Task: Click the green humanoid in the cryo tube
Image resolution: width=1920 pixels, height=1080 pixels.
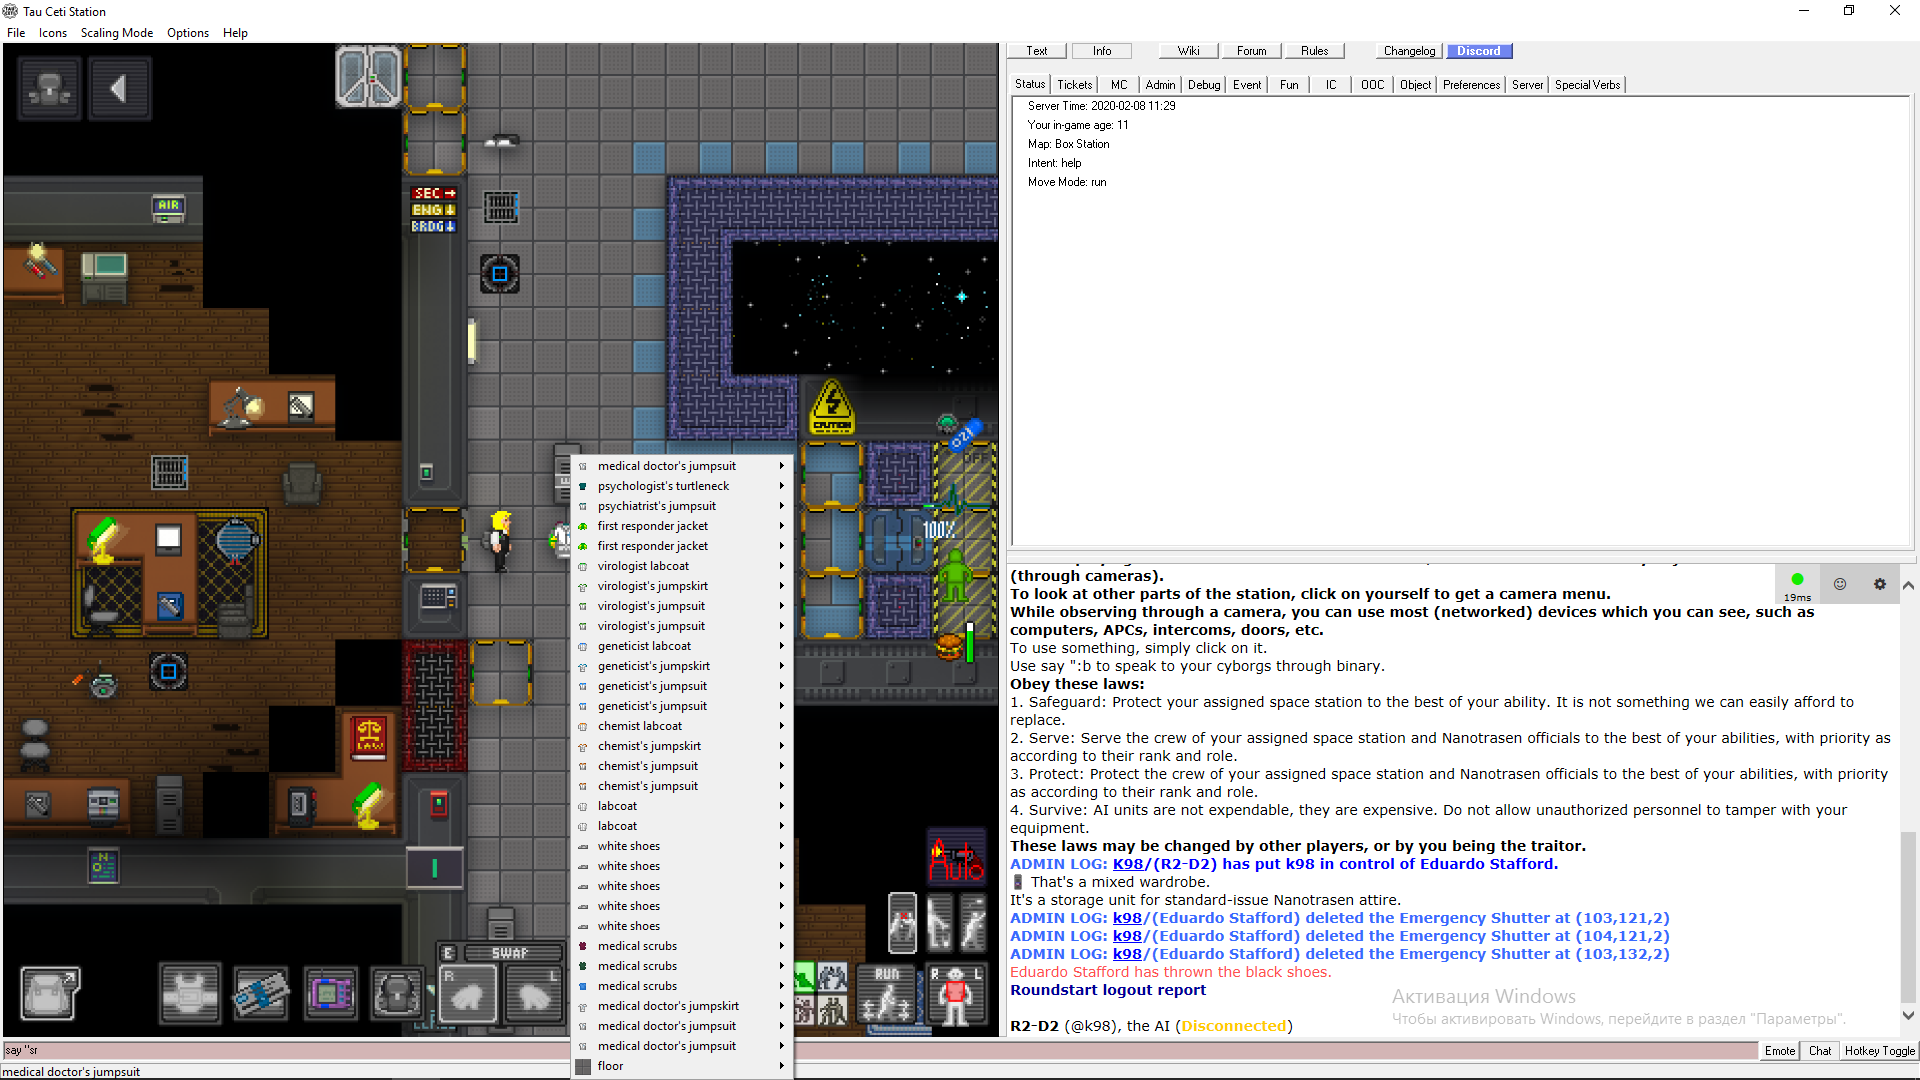Action: tap(957, 573)
